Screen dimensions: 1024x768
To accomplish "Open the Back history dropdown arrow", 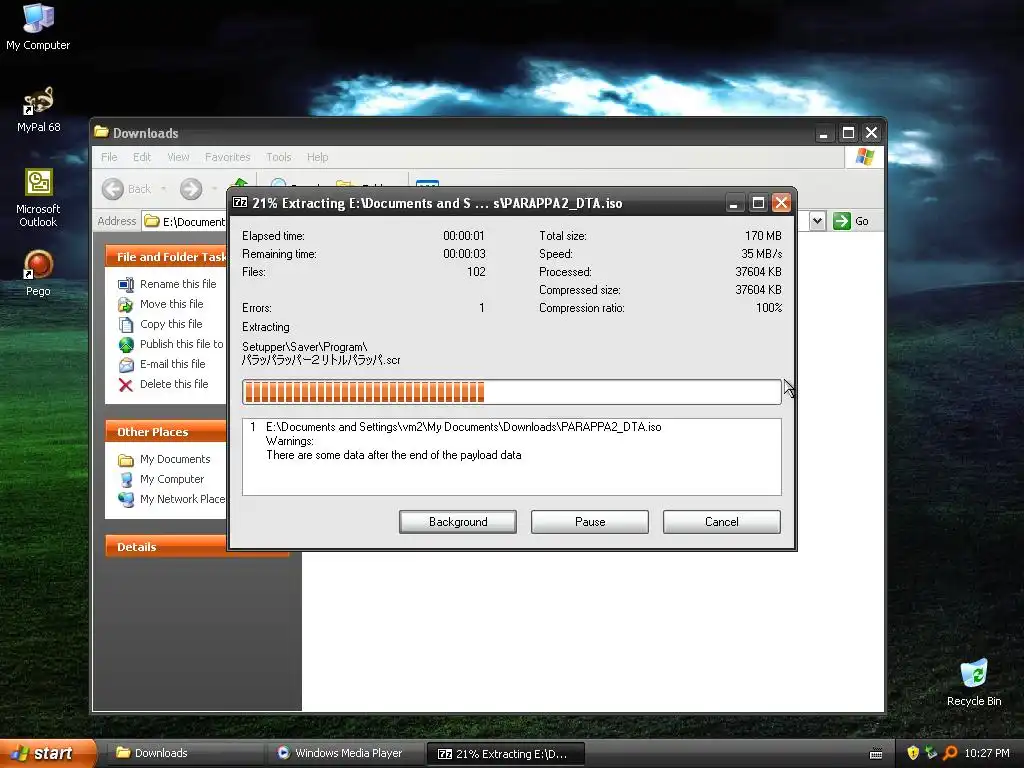I will tap(163, 189).
